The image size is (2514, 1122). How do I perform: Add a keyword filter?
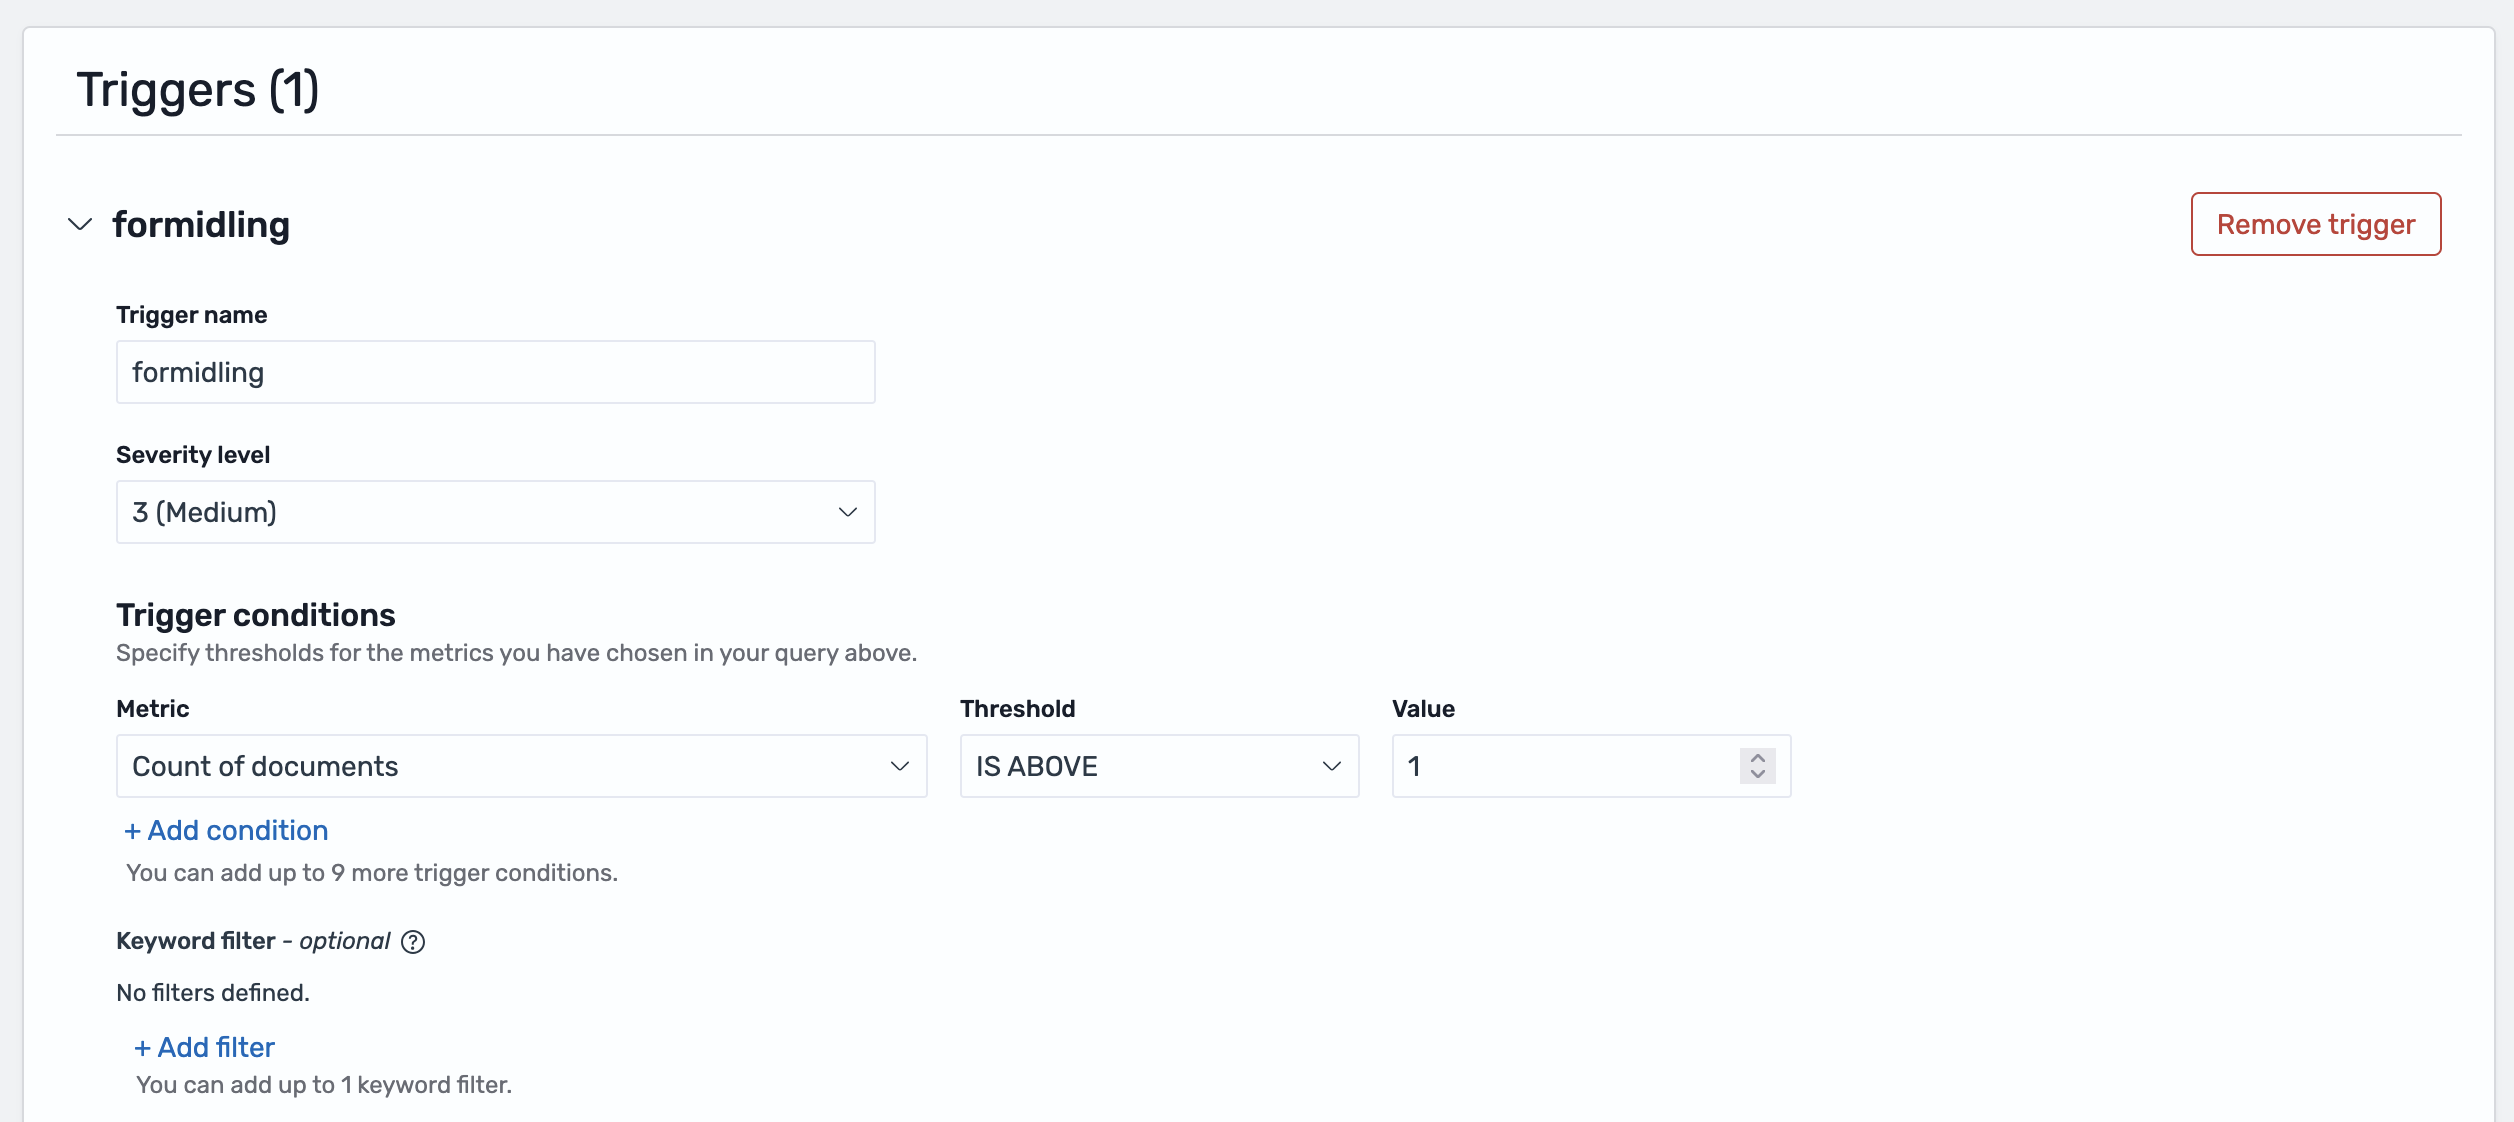click(204, 1047)
